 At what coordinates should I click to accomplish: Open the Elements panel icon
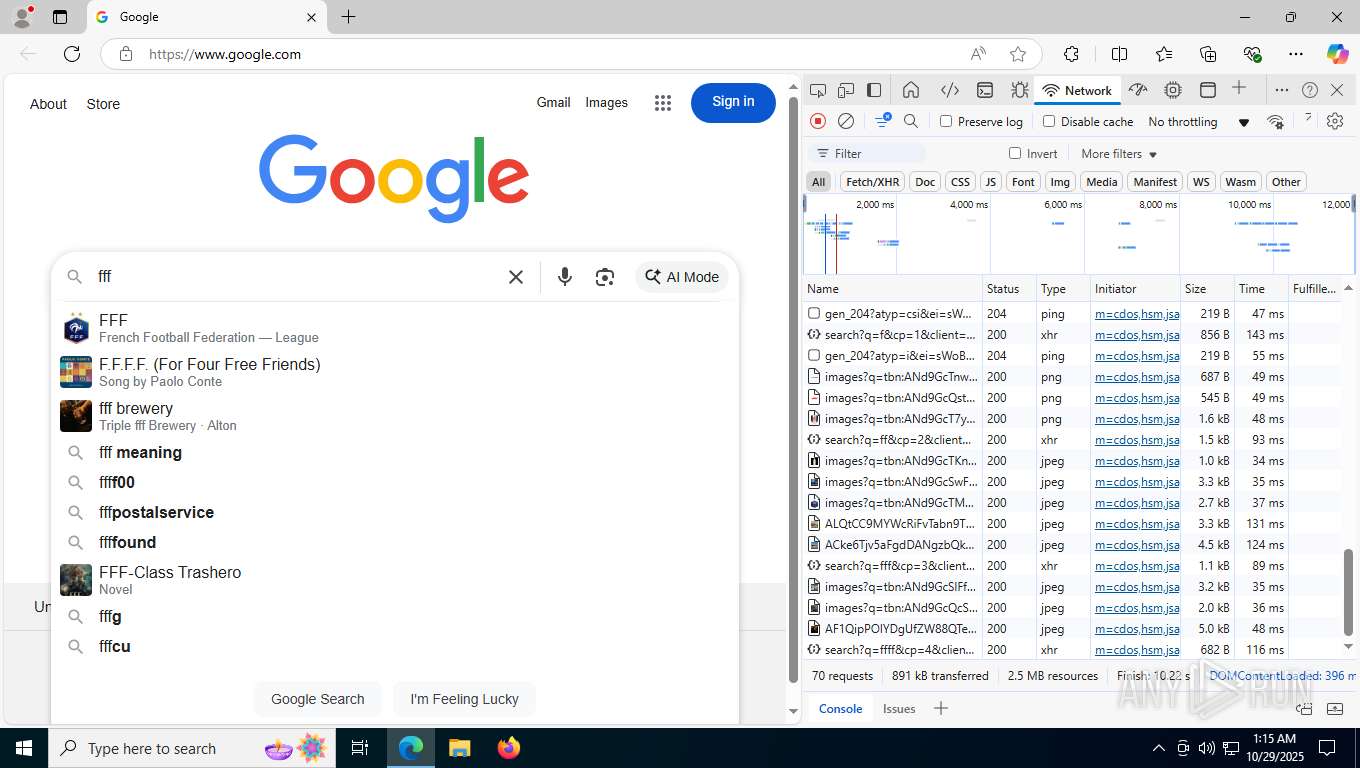click(x=950, y=90)
